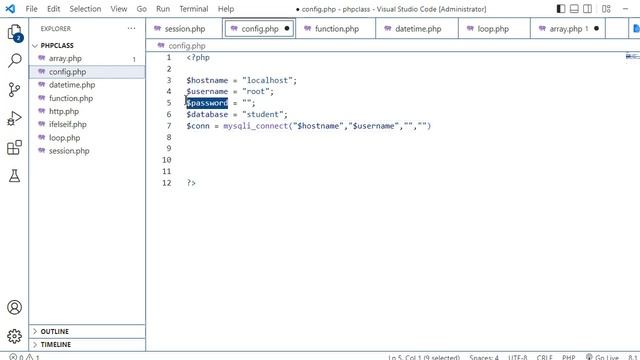Switch to datetime.php tab
640x360 pixels.
(x=418, y=29)
